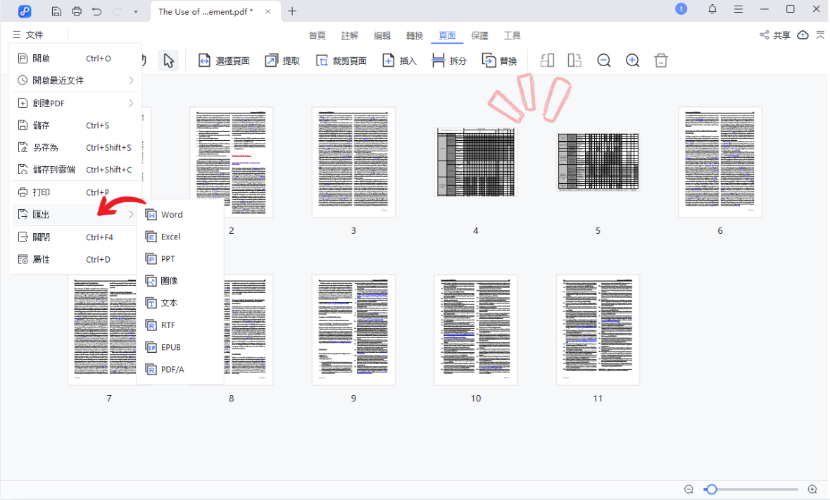Select page 11 thumbnail
The height and width of the screenshot is (500, 830).
tap(598, 330)
